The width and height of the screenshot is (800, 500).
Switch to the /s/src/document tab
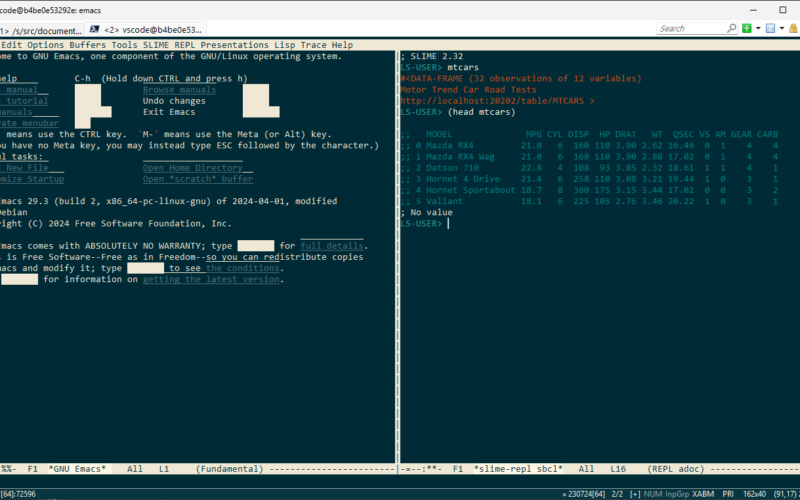(49, 30)
